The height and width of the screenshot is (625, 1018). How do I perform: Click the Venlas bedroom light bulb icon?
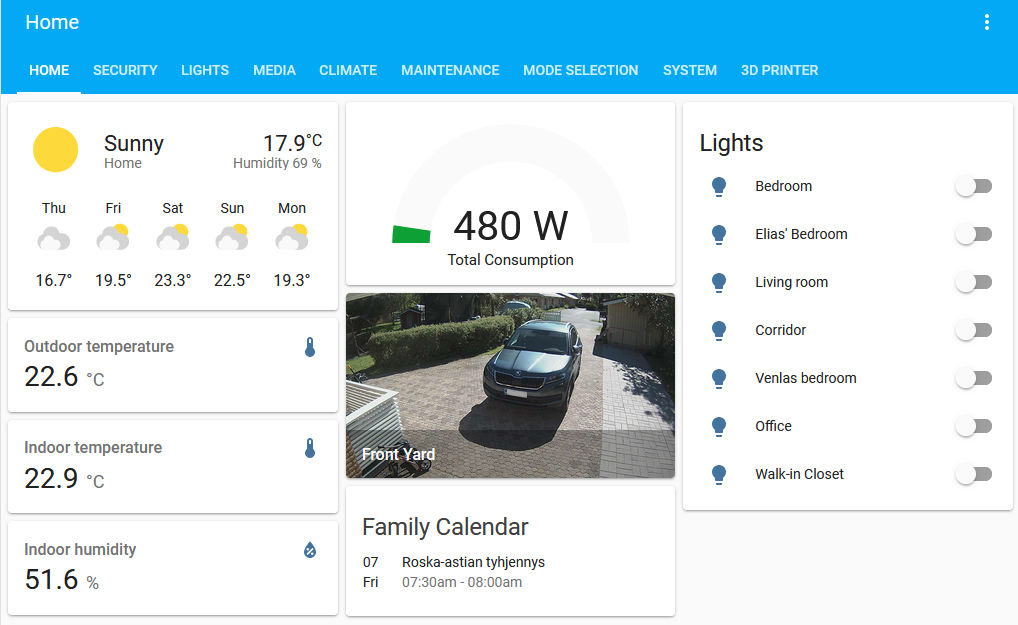(719, 378)
